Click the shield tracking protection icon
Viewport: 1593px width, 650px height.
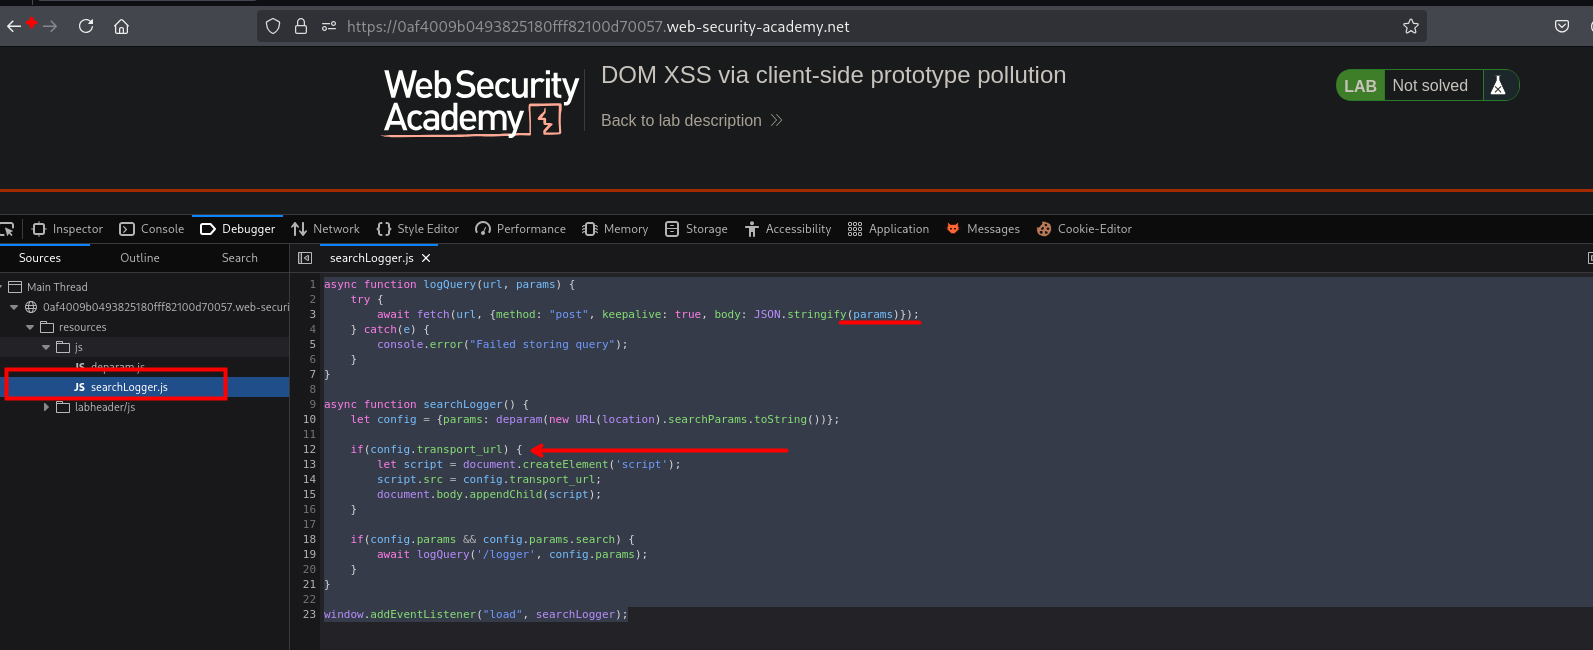click(273, 26)
